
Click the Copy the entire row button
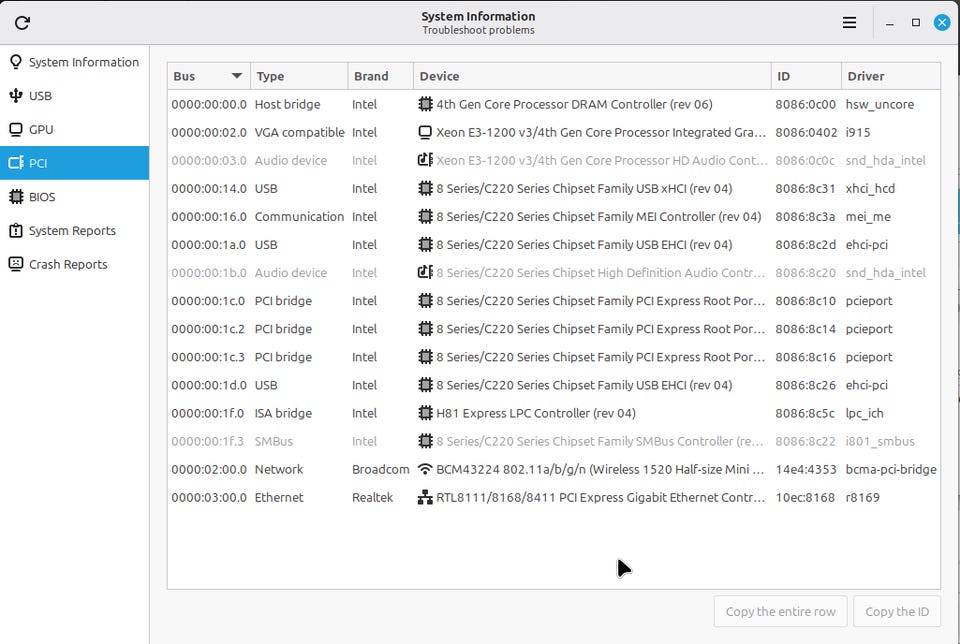pyautogui.click(x=780, y=612)
